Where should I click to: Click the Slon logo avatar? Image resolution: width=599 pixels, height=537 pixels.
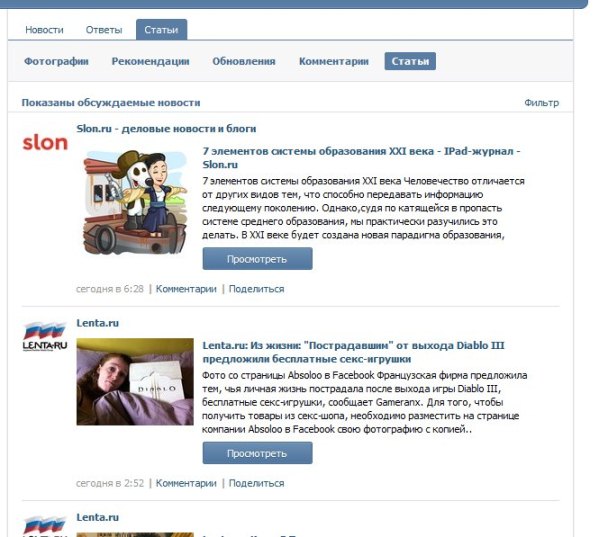pos(45,142)
